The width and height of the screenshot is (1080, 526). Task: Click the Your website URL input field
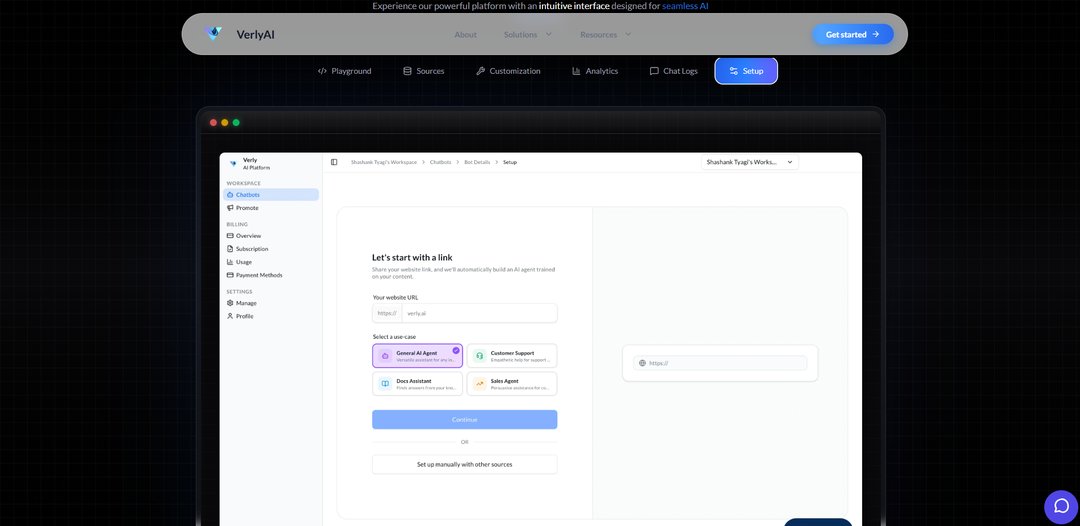pos(479,313)
